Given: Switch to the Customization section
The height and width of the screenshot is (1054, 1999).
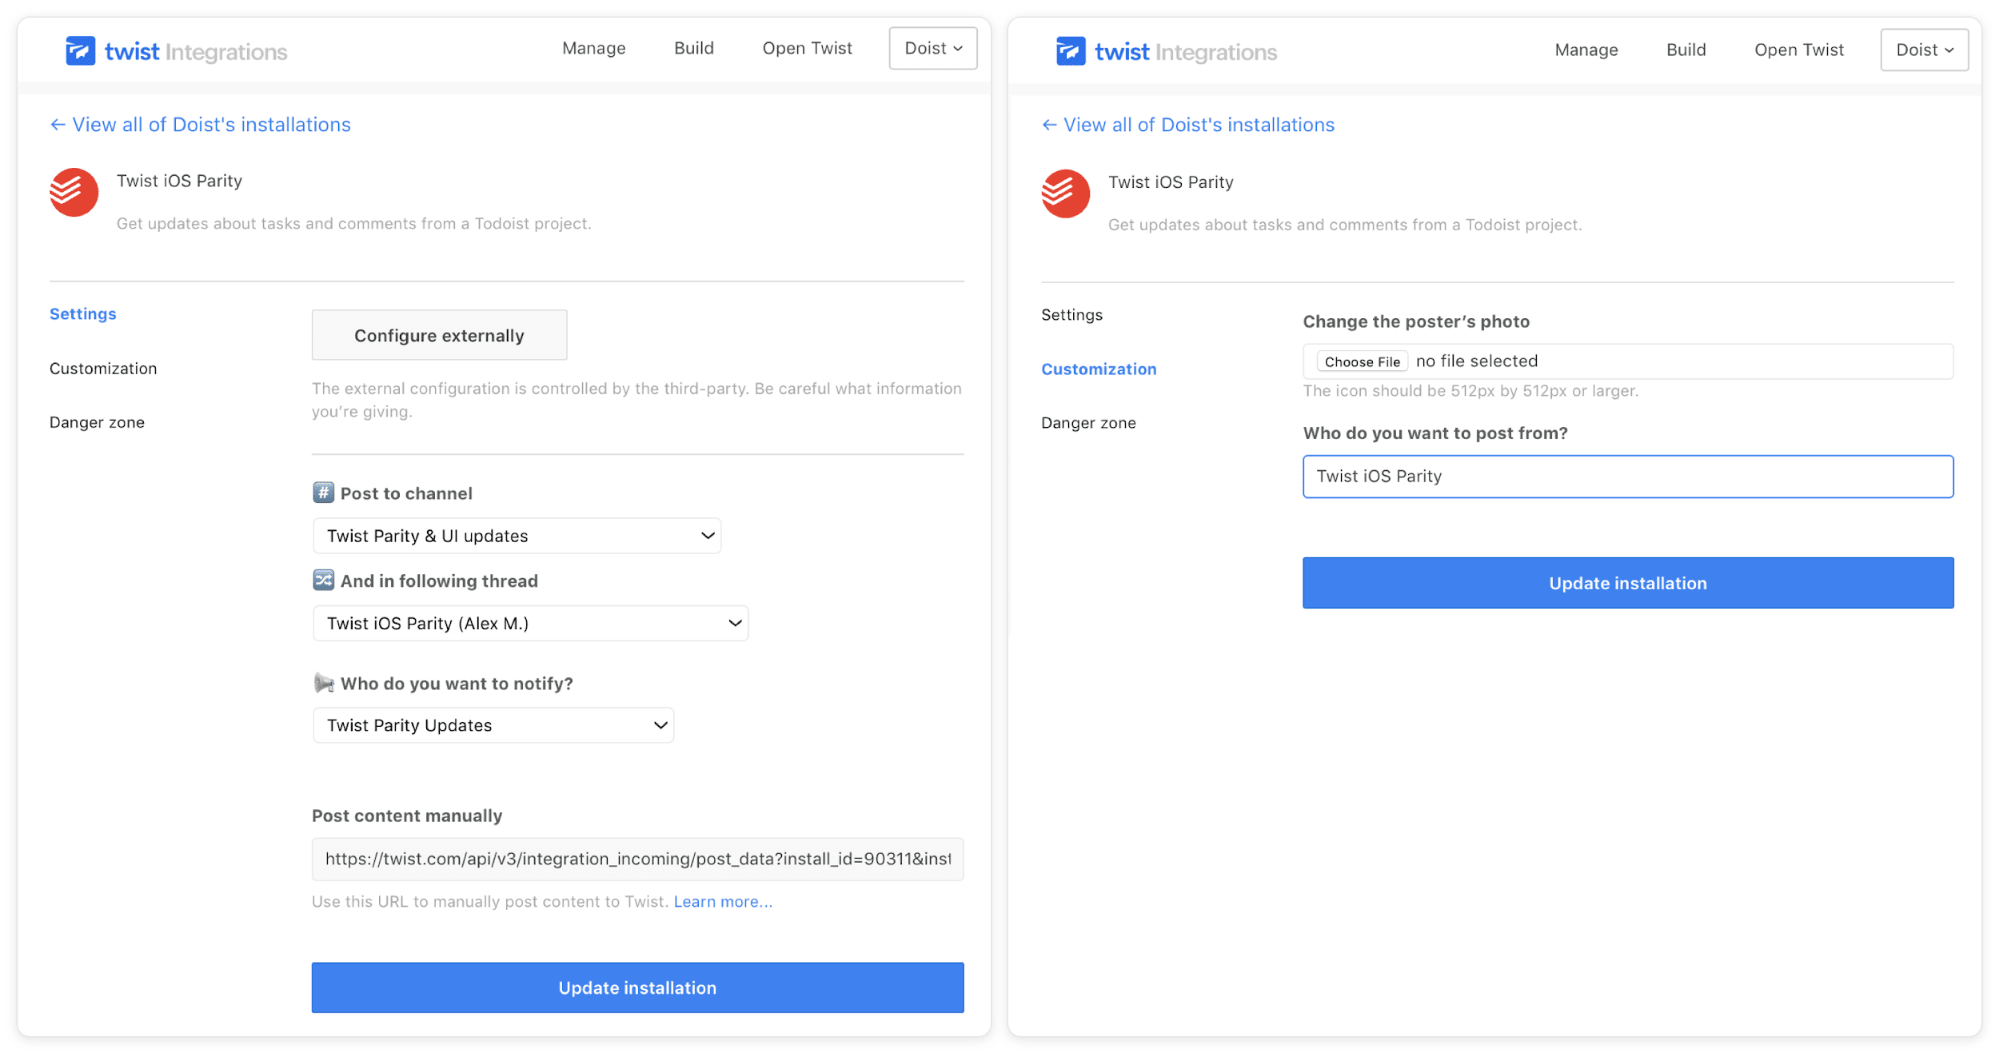Looking at the screenshot, I should (x=103, y=368).
